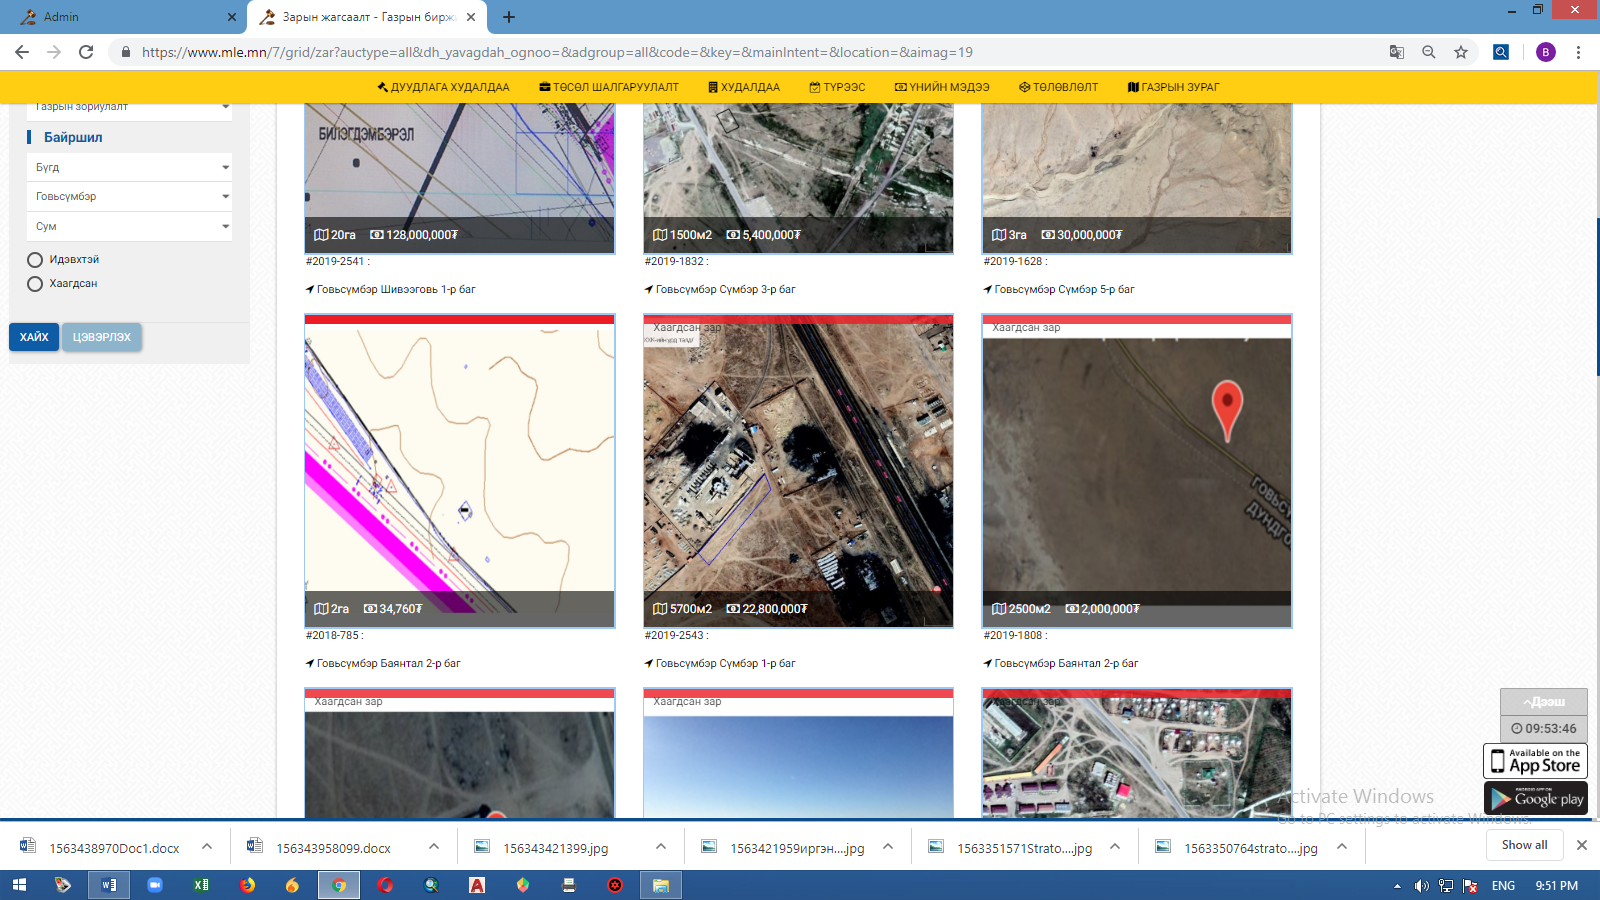Open listing thumbnail 1500м2 5,400,000₮

pyautogui.click(x=798, y=178)
